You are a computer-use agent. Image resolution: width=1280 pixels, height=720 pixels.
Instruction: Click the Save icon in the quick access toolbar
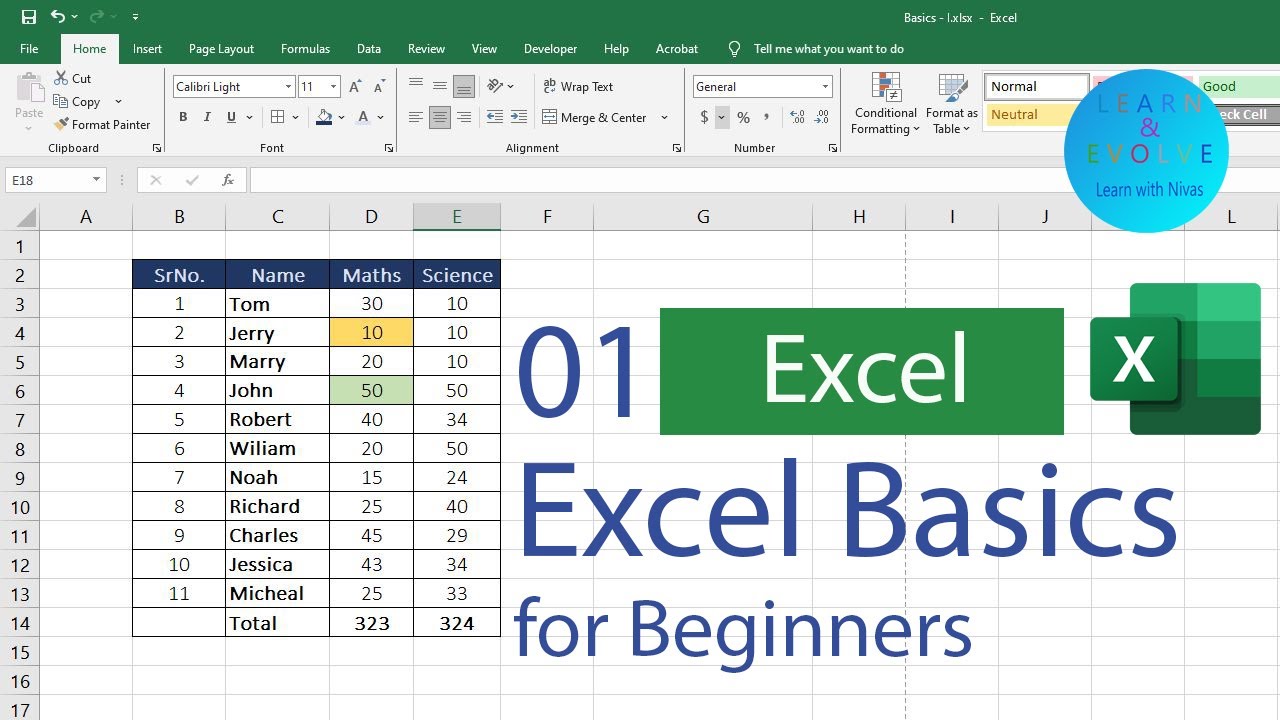click(x=29, y=17)
